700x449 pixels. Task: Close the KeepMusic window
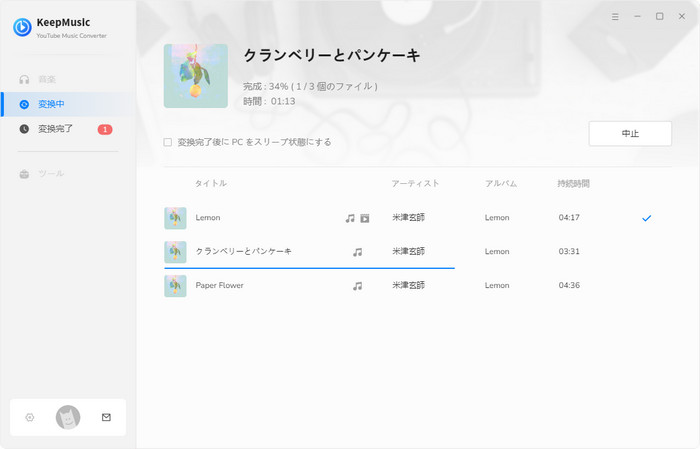click(682, 17)
